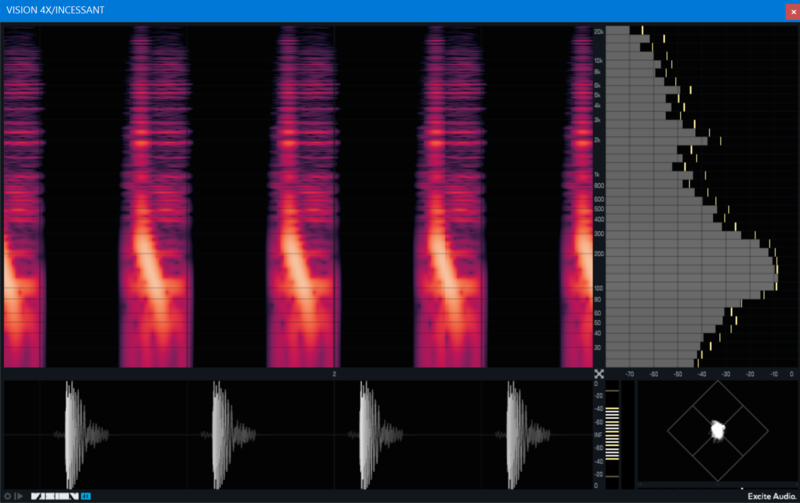Click the crossed-arrows expand icon beside the spectrogram
Viewport: 800px width, 503px height.
599,374
